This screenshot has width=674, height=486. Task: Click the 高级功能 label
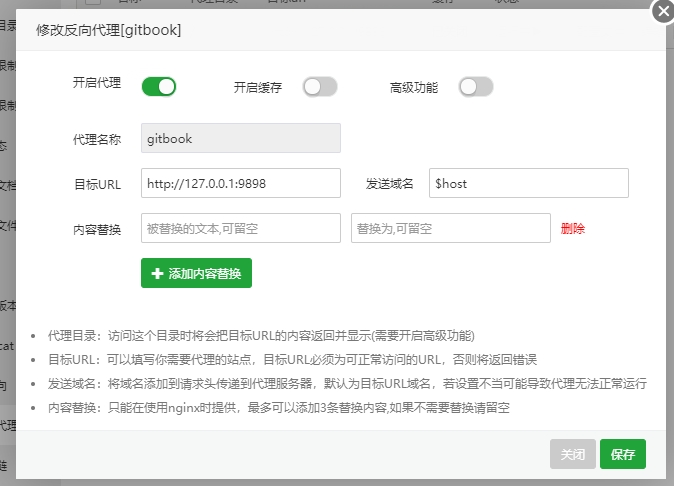[414, 88]
